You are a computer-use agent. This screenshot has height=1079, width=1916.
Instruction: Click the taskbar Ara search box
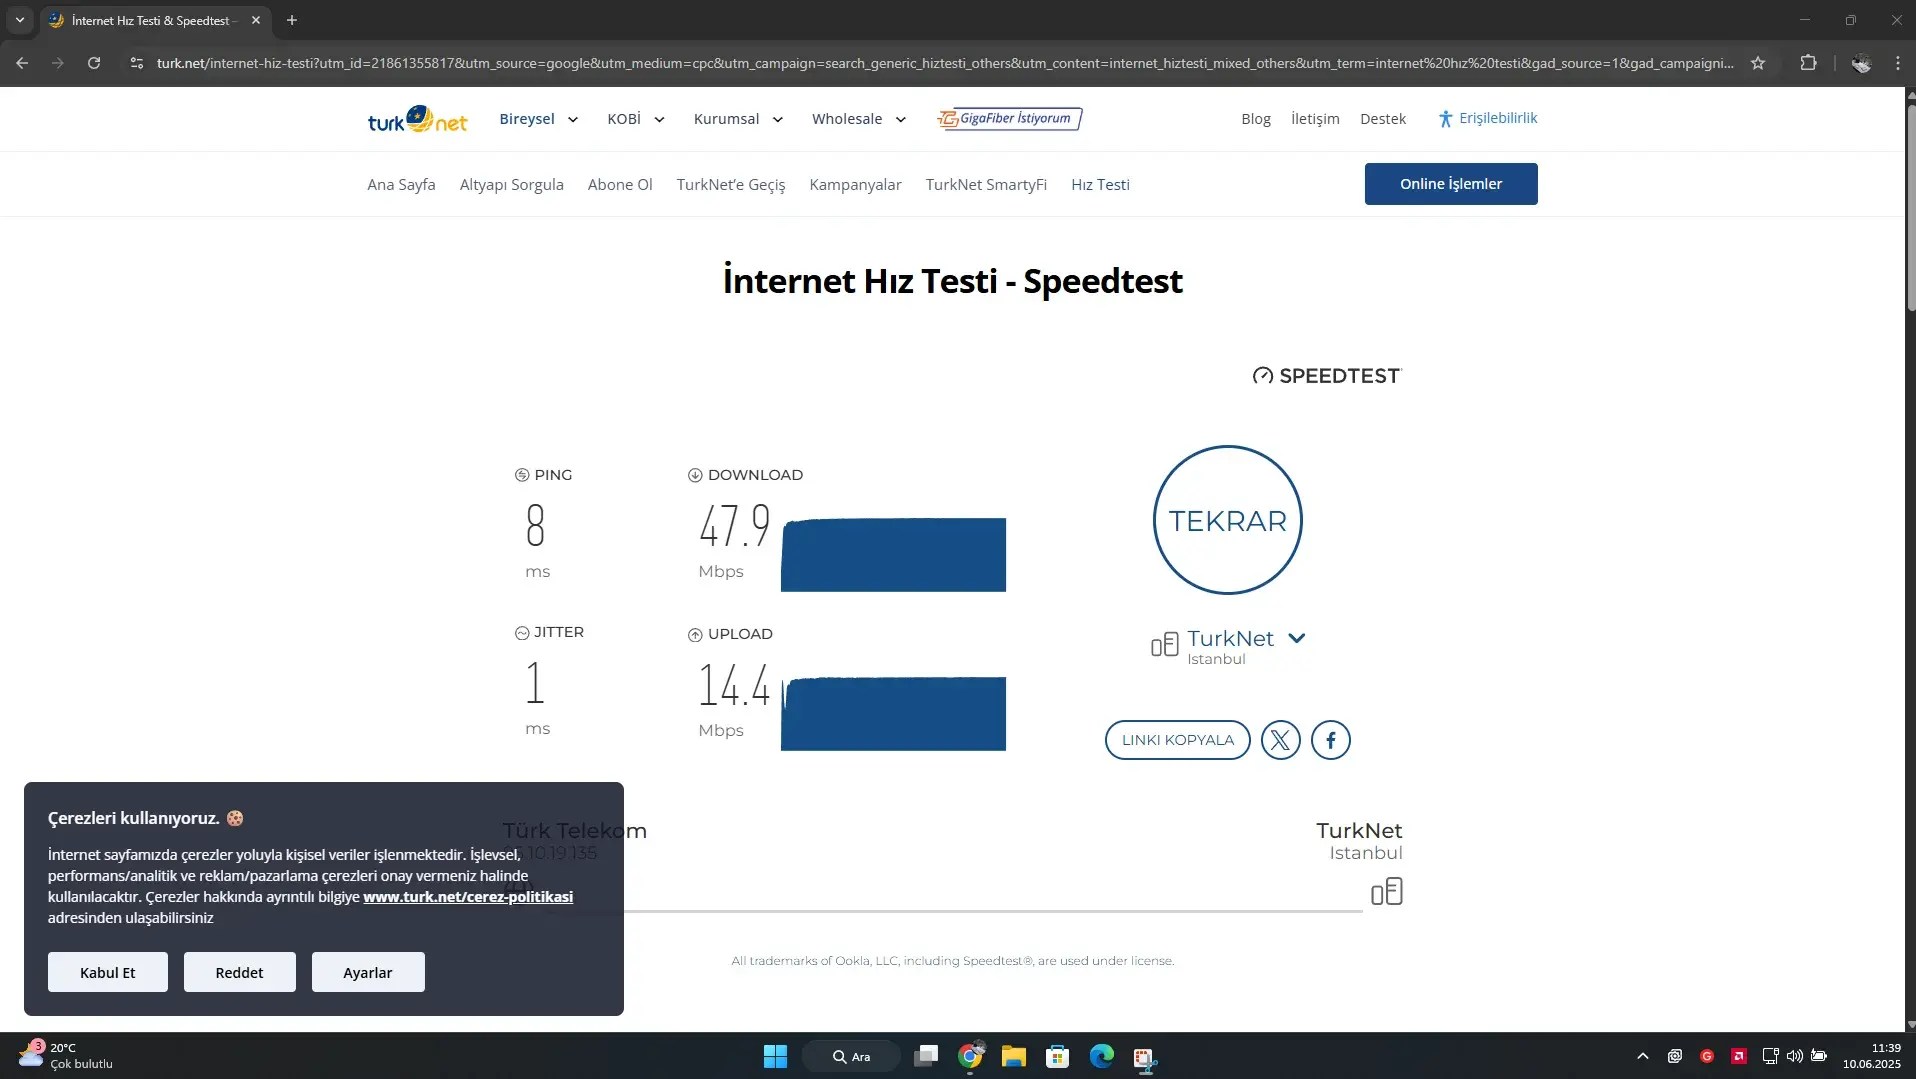coord(852,1056)
